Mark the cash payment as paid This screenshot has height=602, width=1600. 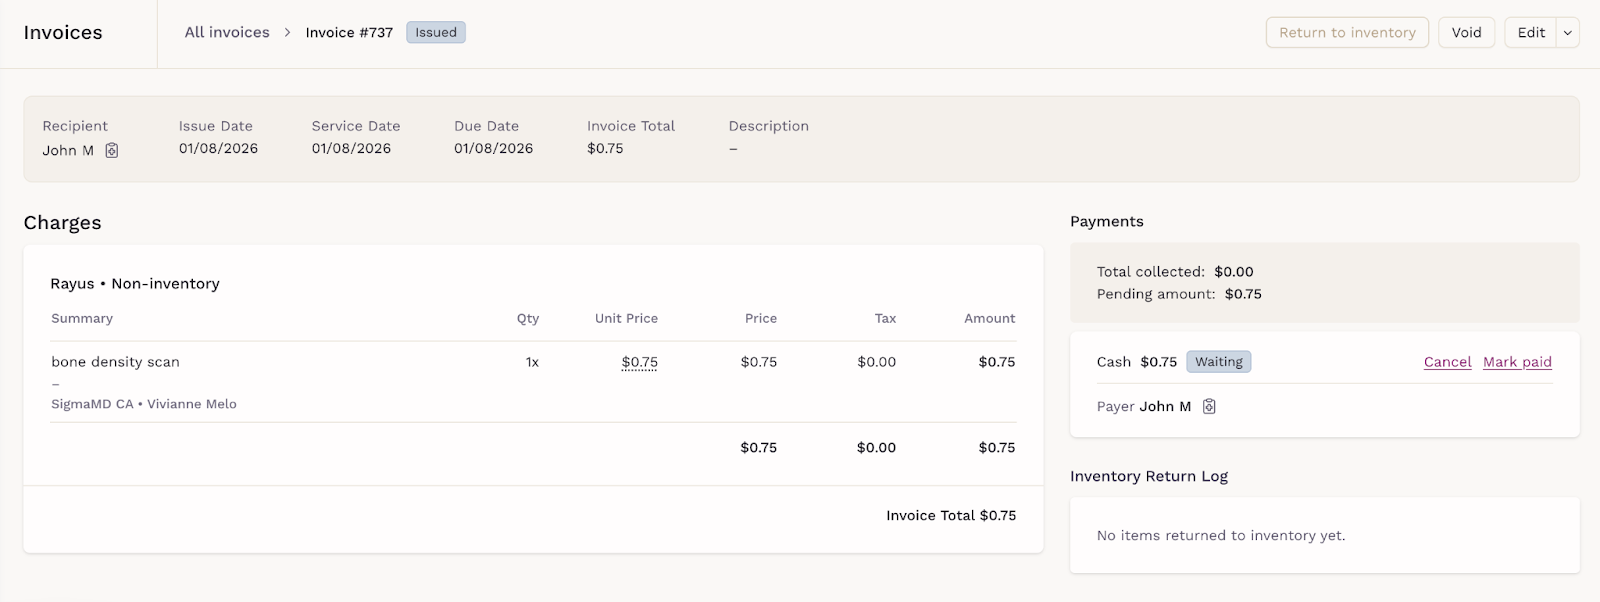[1517, 362]
